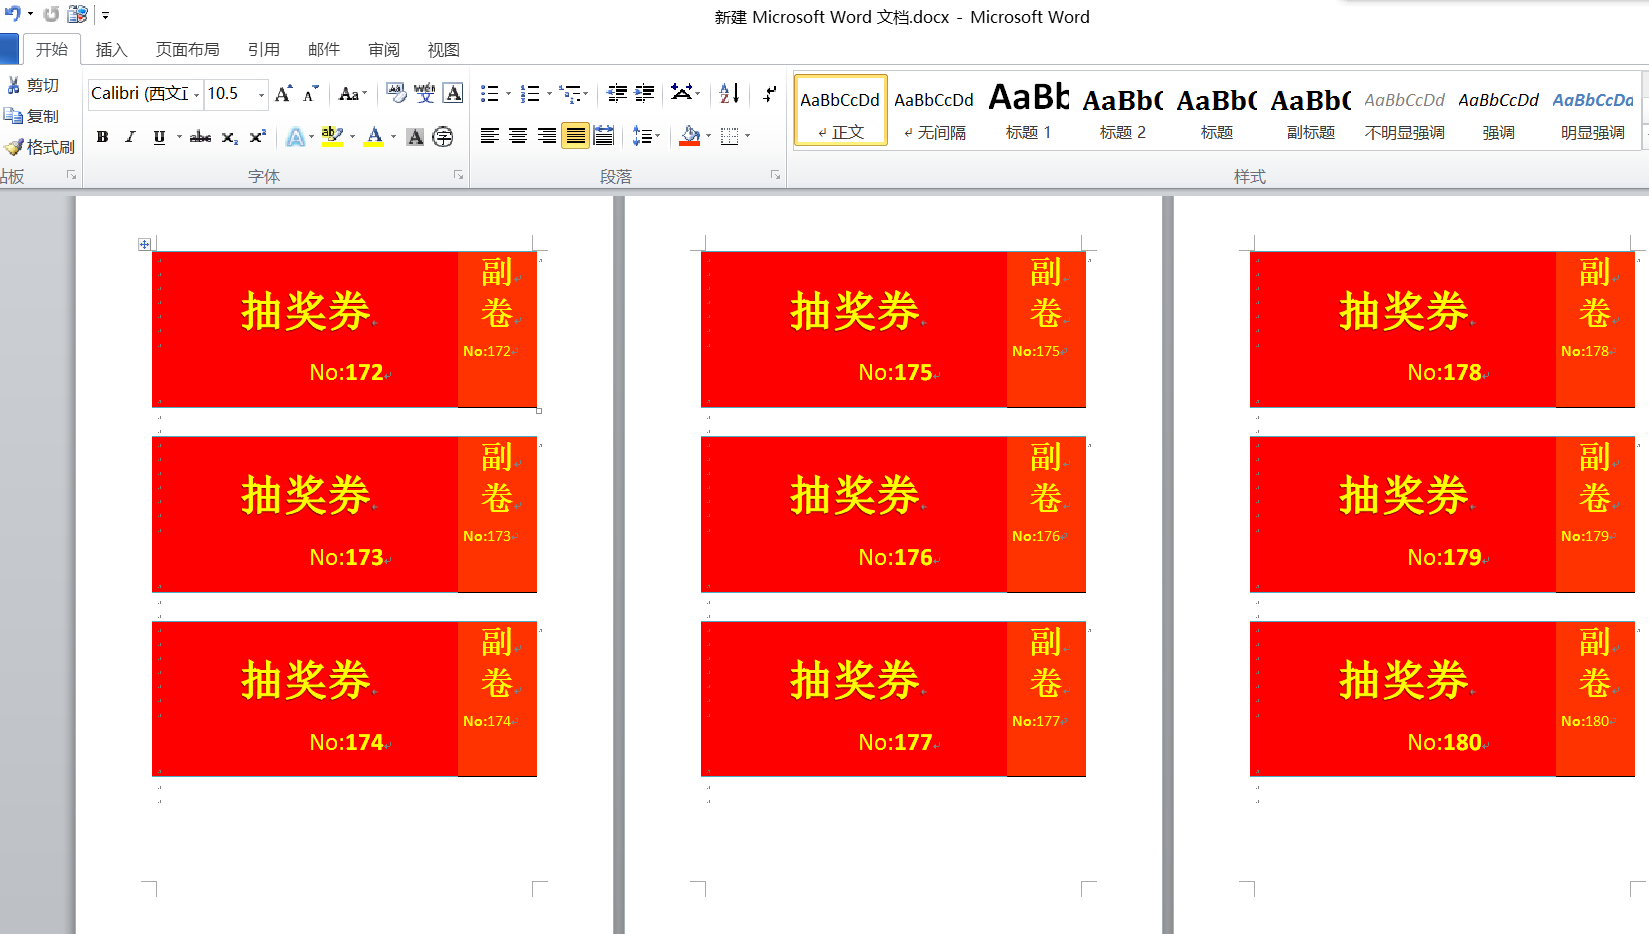The image size is (1649, 934).
Task: Switch to the 插入 (Insert) tab
Action: 111,50
